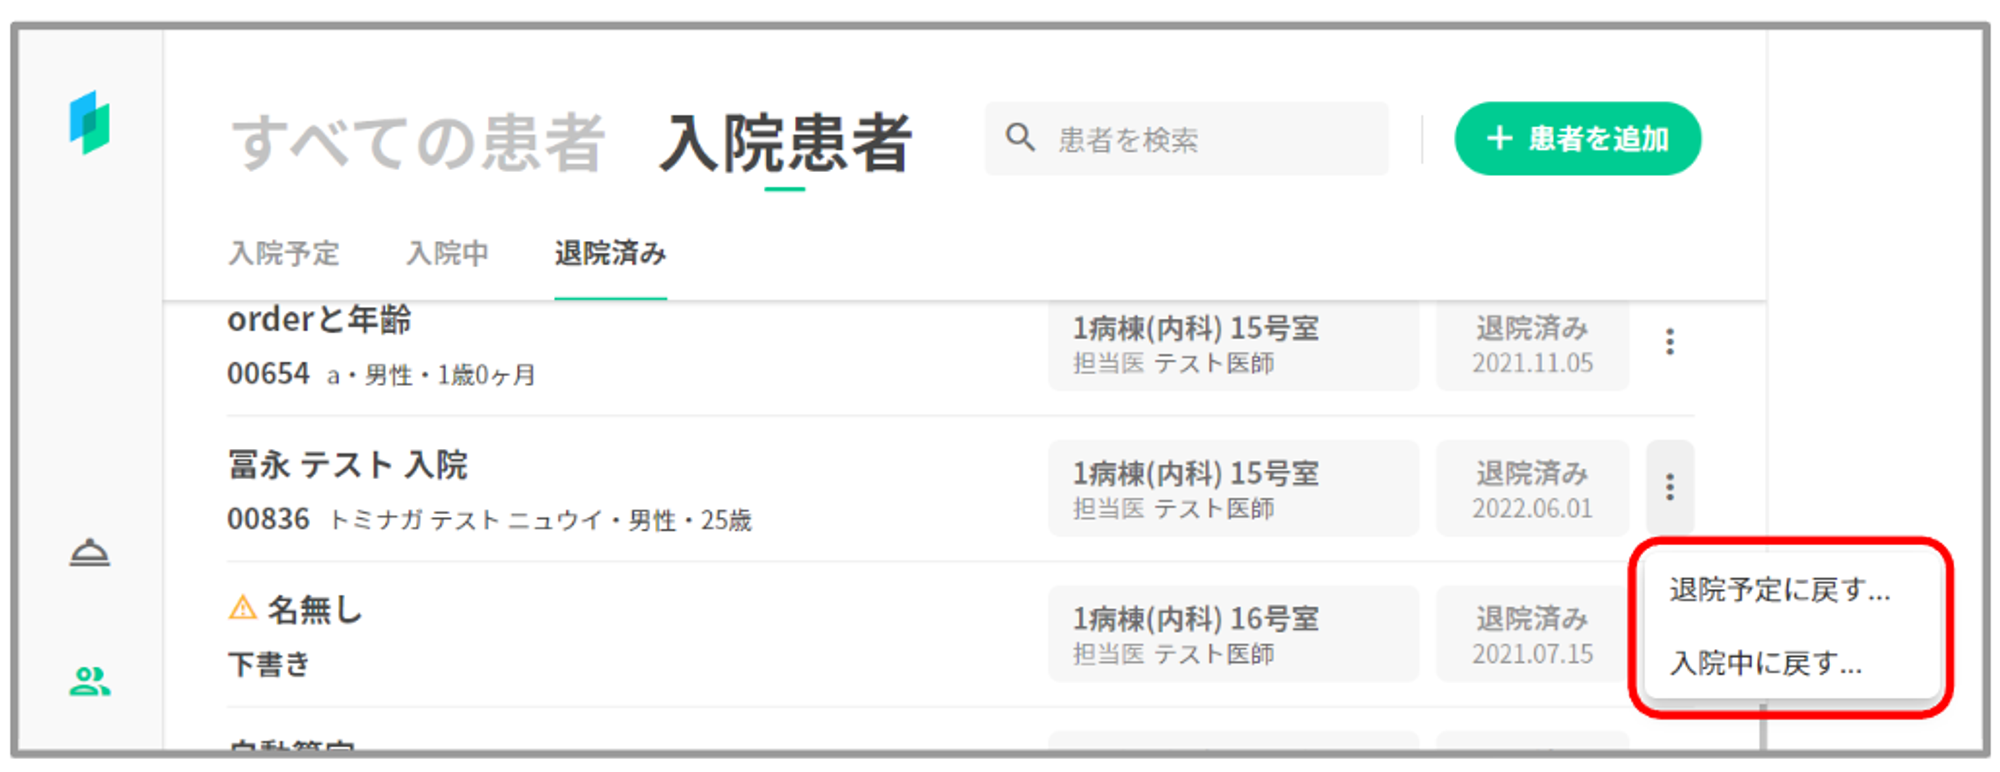This screenshot has width=2000, height=772.
Task: Switch to すべての患者 view
Action: click(x=418, y=143)
